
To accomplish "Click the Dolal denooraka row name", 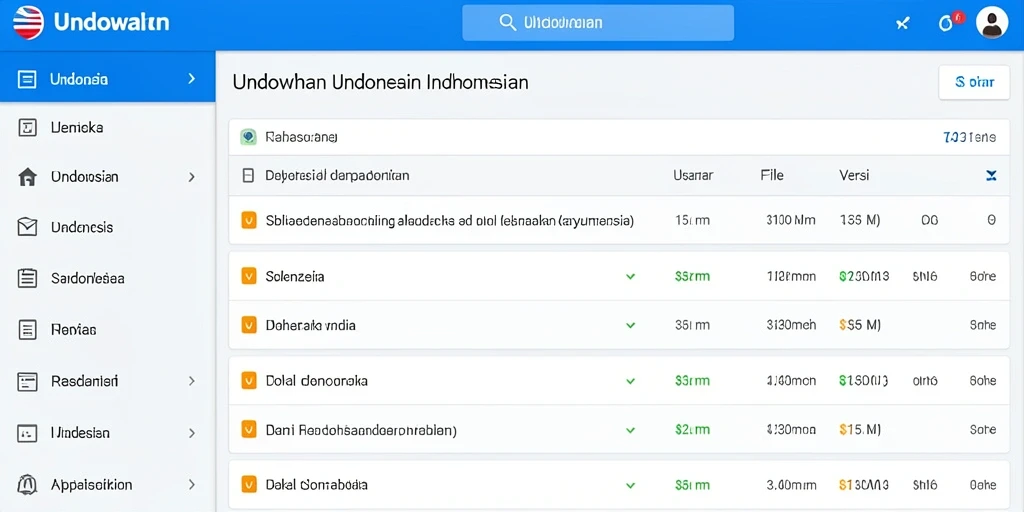I will [x=317, y=380].
